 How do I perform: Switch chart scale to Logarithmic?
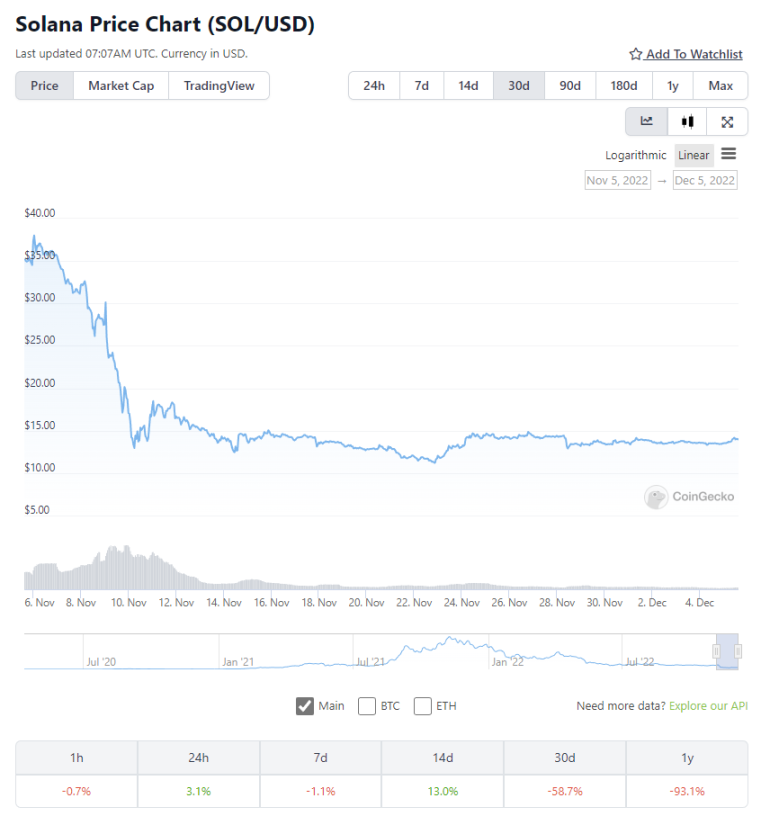pos(636,155)
